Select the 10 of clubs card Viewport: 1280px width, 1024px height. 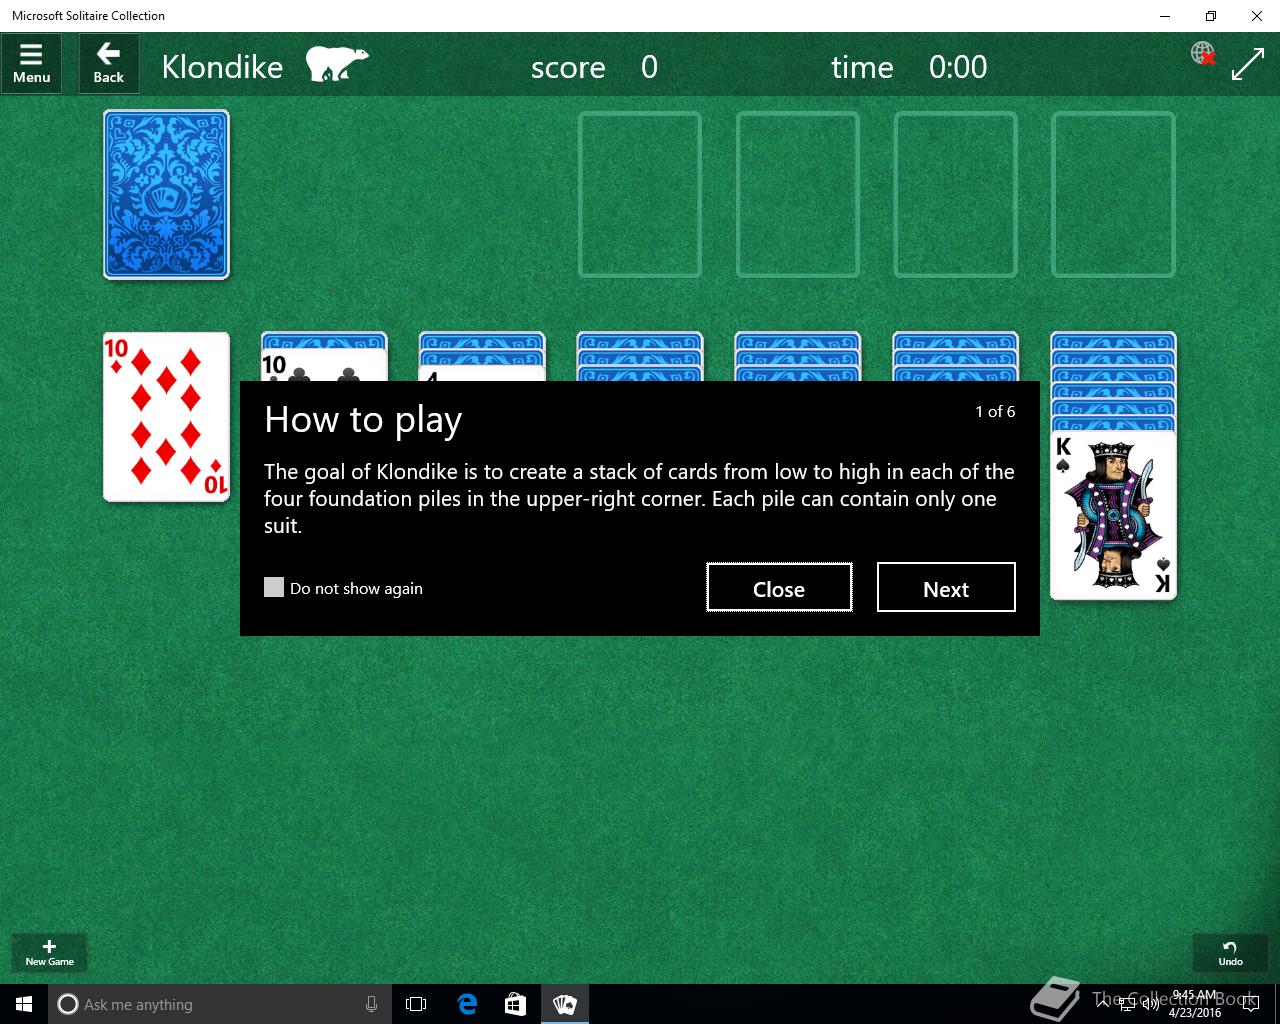(324, 365)
